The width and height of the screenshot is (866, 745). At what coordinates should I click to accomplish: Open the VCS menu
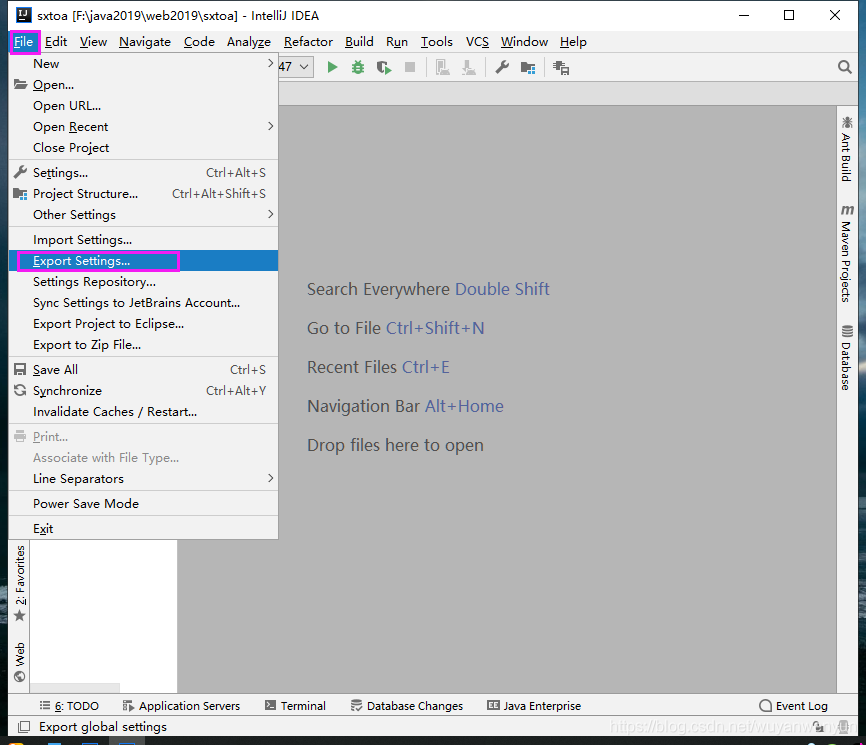(477, 42)
